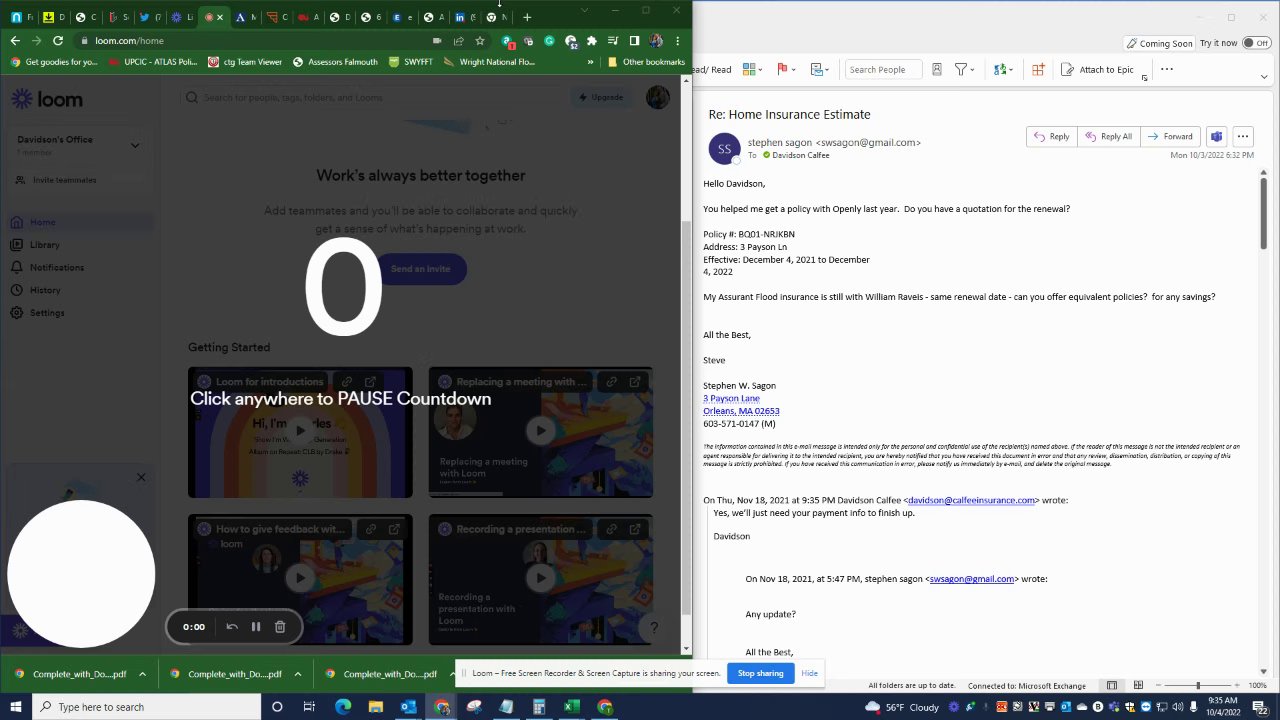Click the davidson@calfeeinsurance.com email link
Screen dimensions: 1280x720
pyautogui.click(x=971, y=500)
